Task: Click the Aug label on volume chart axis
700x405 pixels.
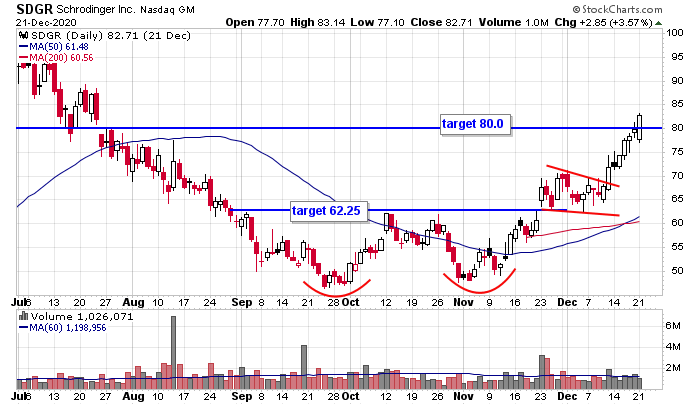Action: click(x=133, y=397)
